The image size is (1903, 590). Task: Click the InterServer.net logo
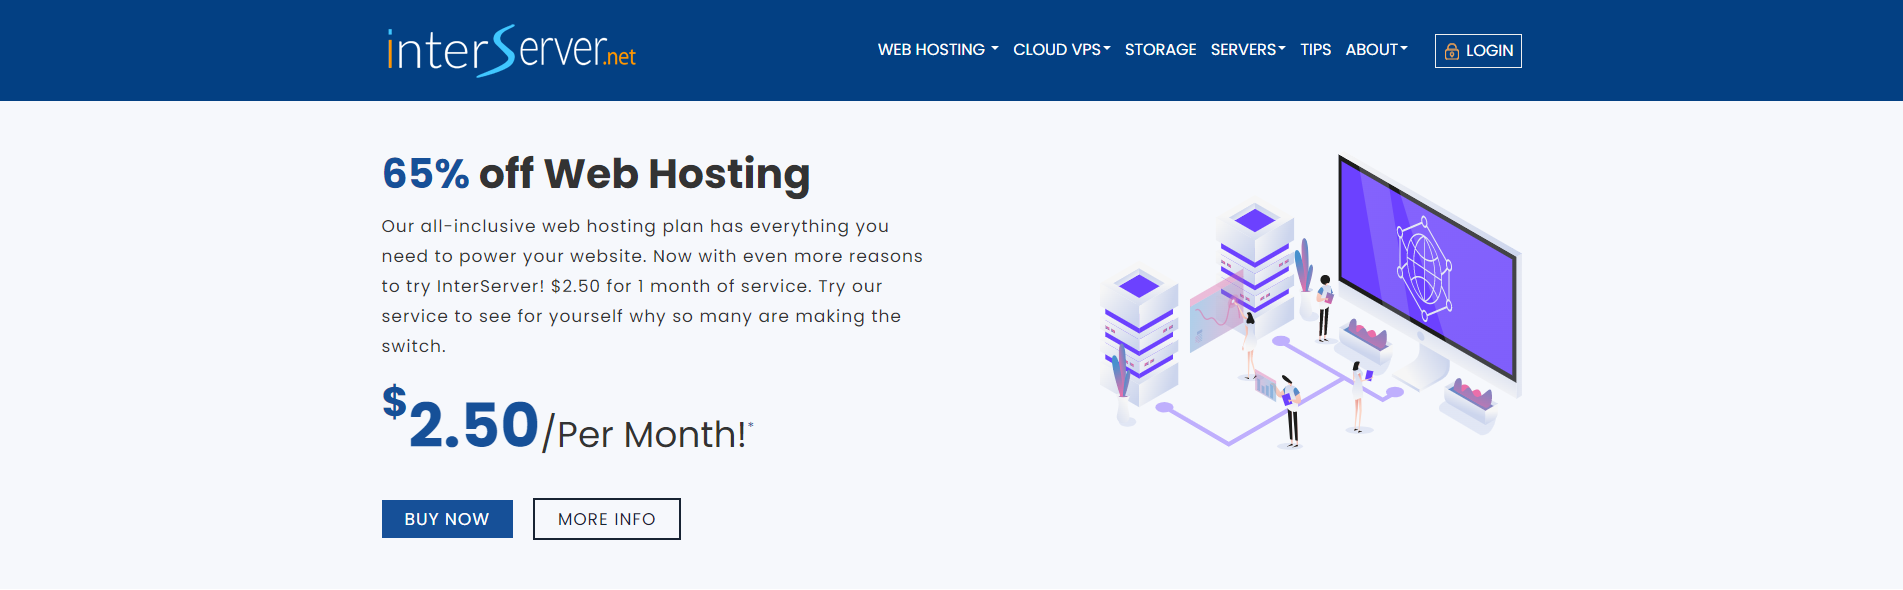coord(511,50)
